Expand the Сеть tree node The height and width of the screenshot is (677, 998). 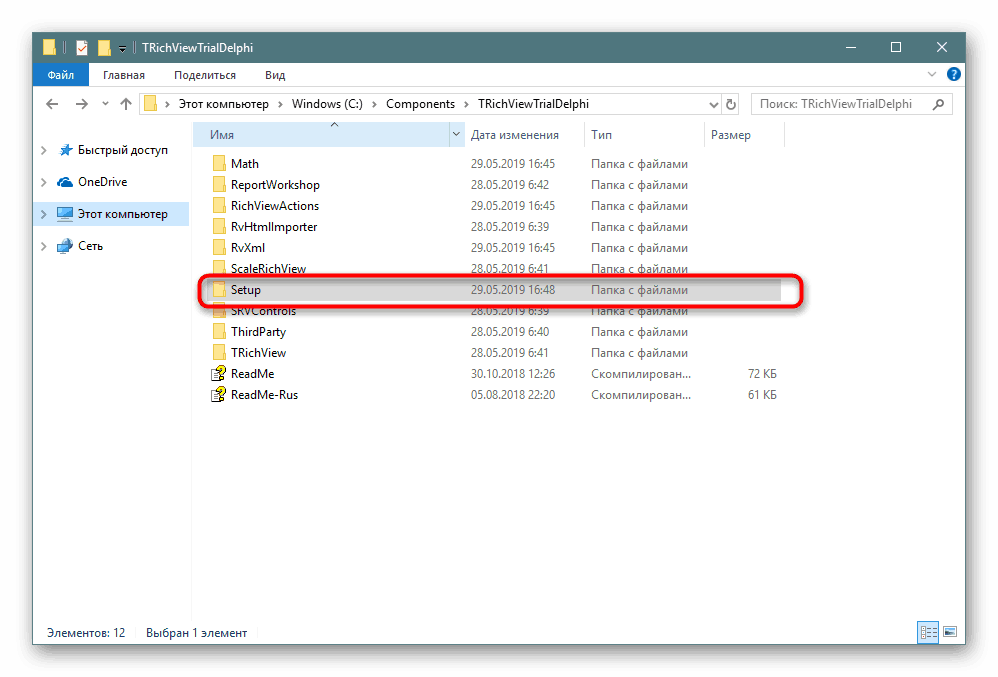coord(43,246)
